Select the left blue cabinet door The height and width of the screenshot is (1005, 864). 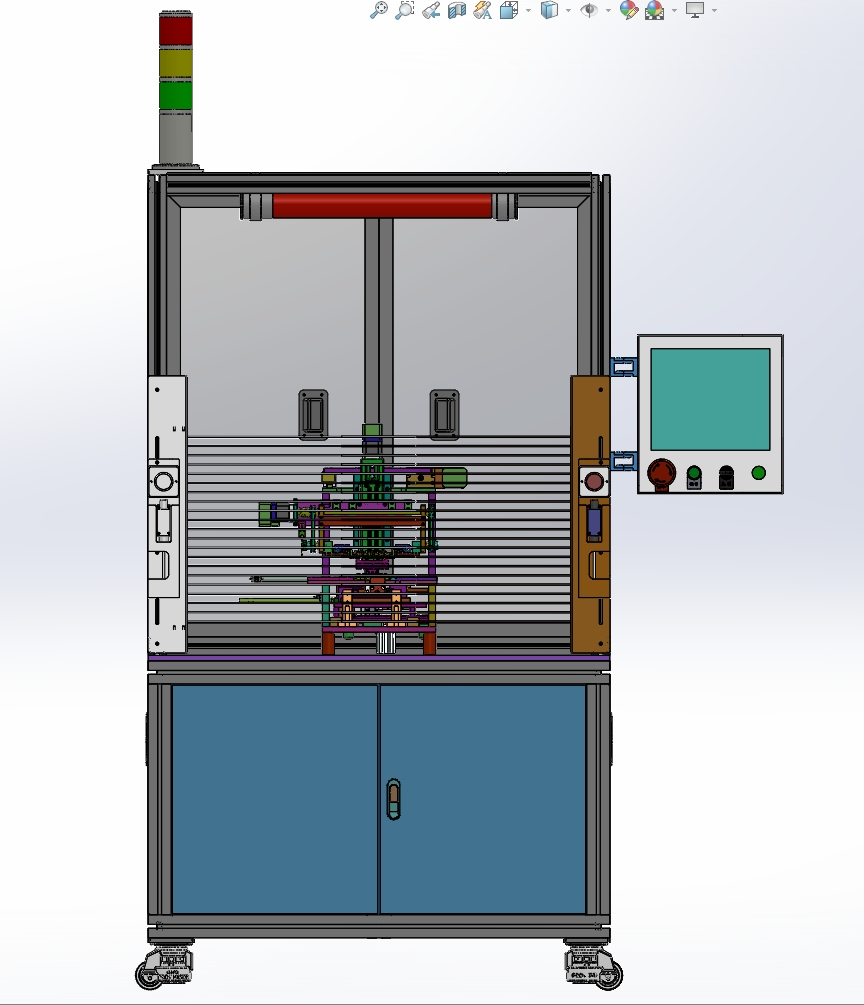(x=275, y=799)
